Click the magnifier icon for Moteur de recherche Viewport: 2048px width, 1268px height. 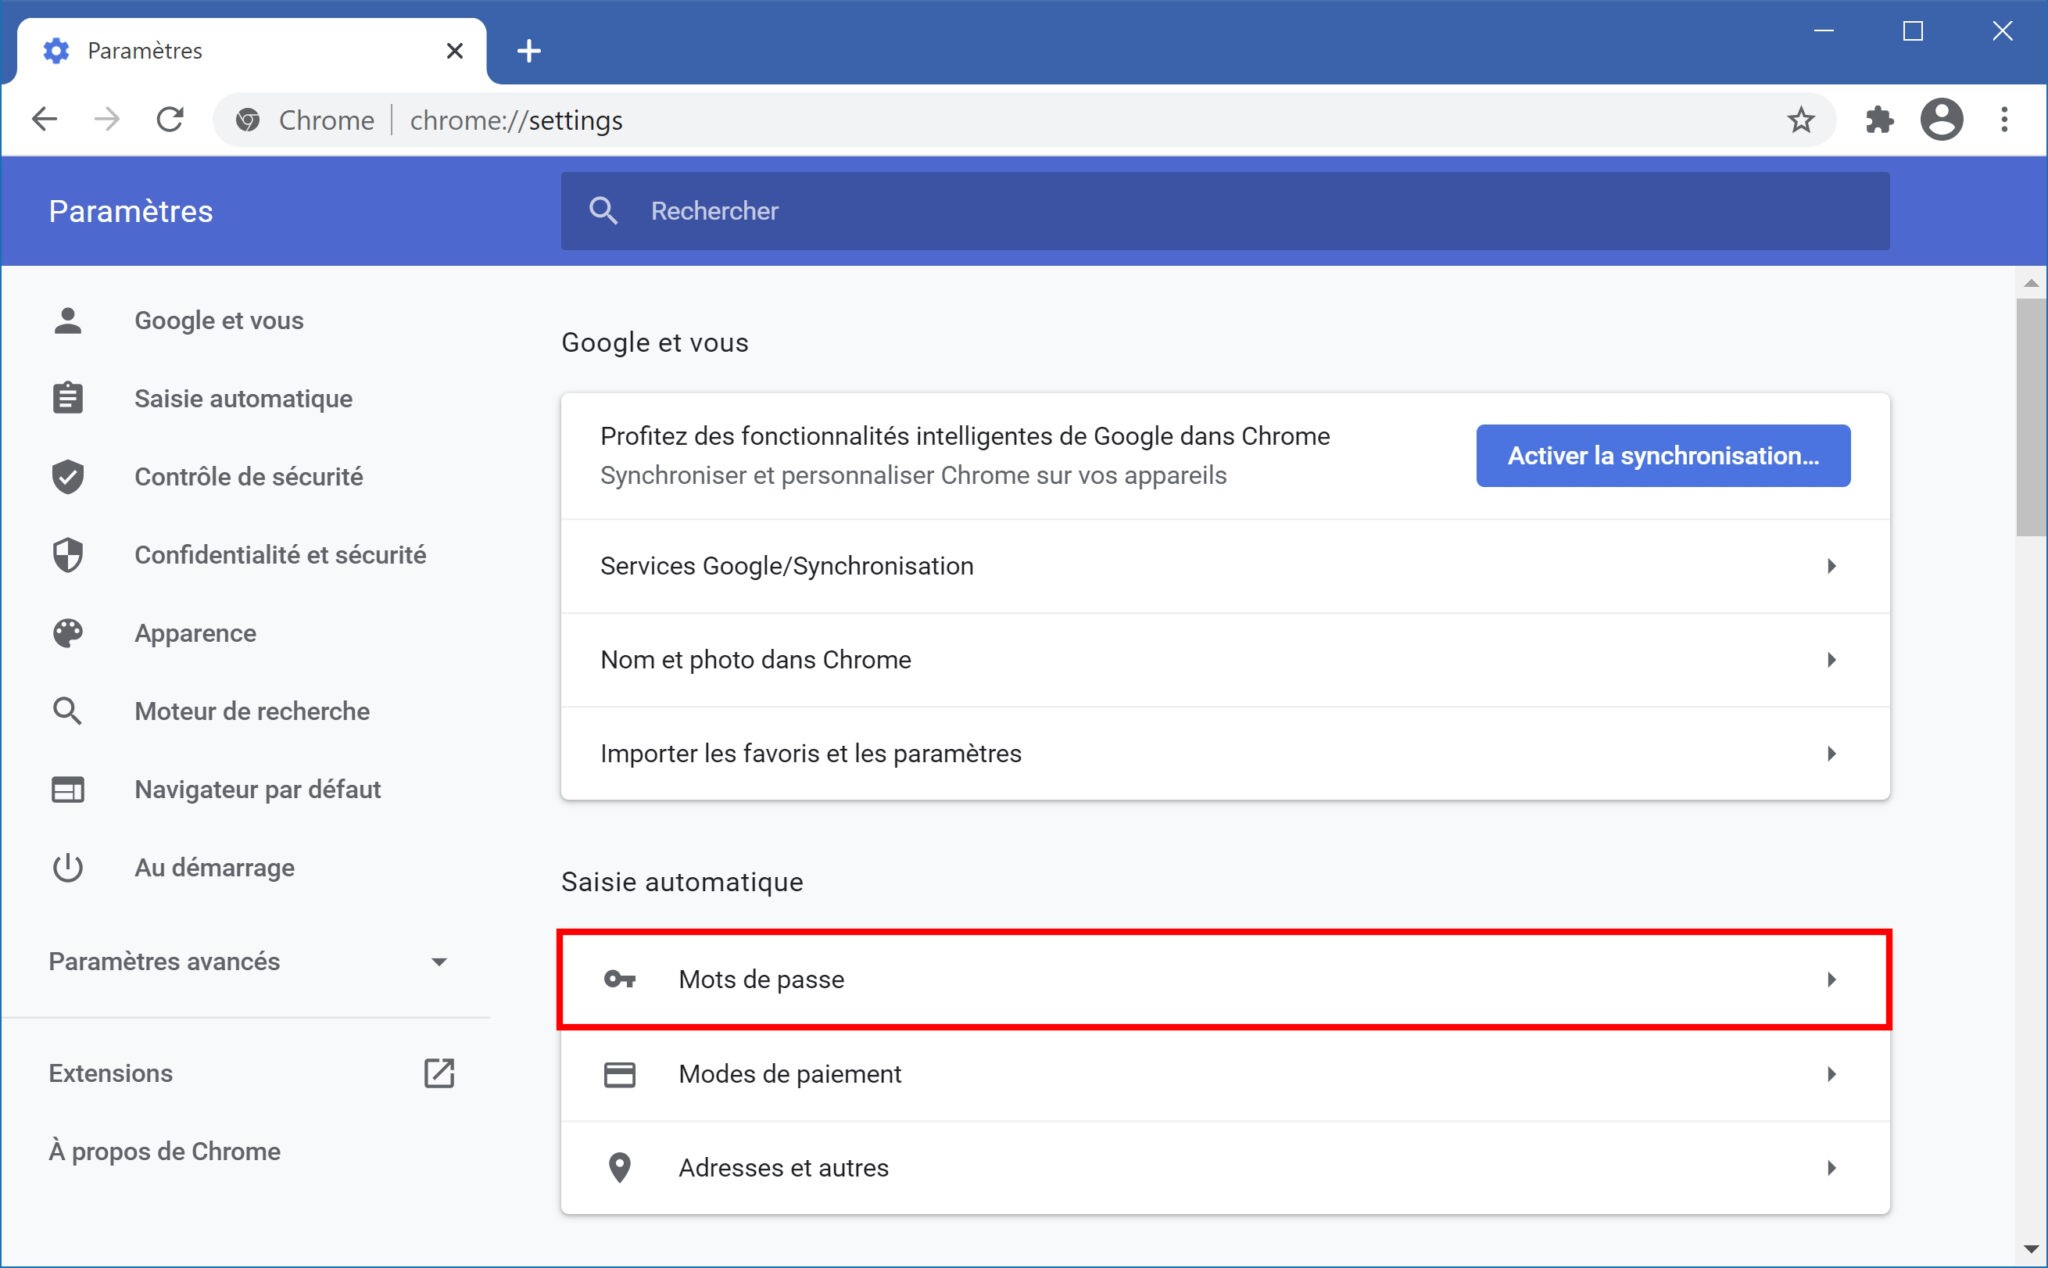point(68,711)
